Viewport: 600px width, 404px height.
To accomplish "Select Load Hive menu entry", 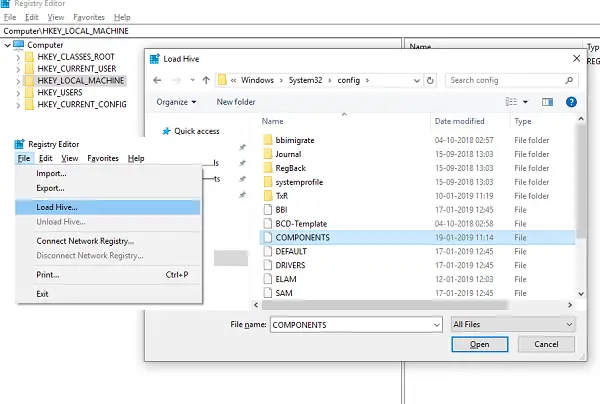I will click(108, 207).
